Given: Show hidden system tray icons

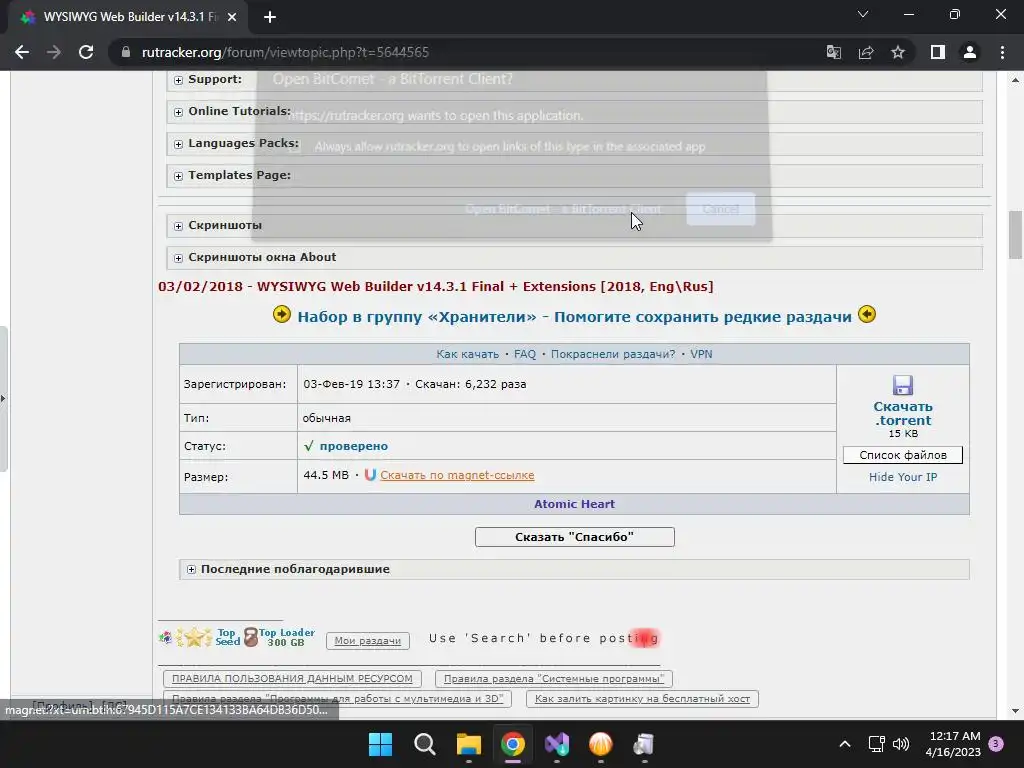Looking at the screenshot, I should pos(844,744).
